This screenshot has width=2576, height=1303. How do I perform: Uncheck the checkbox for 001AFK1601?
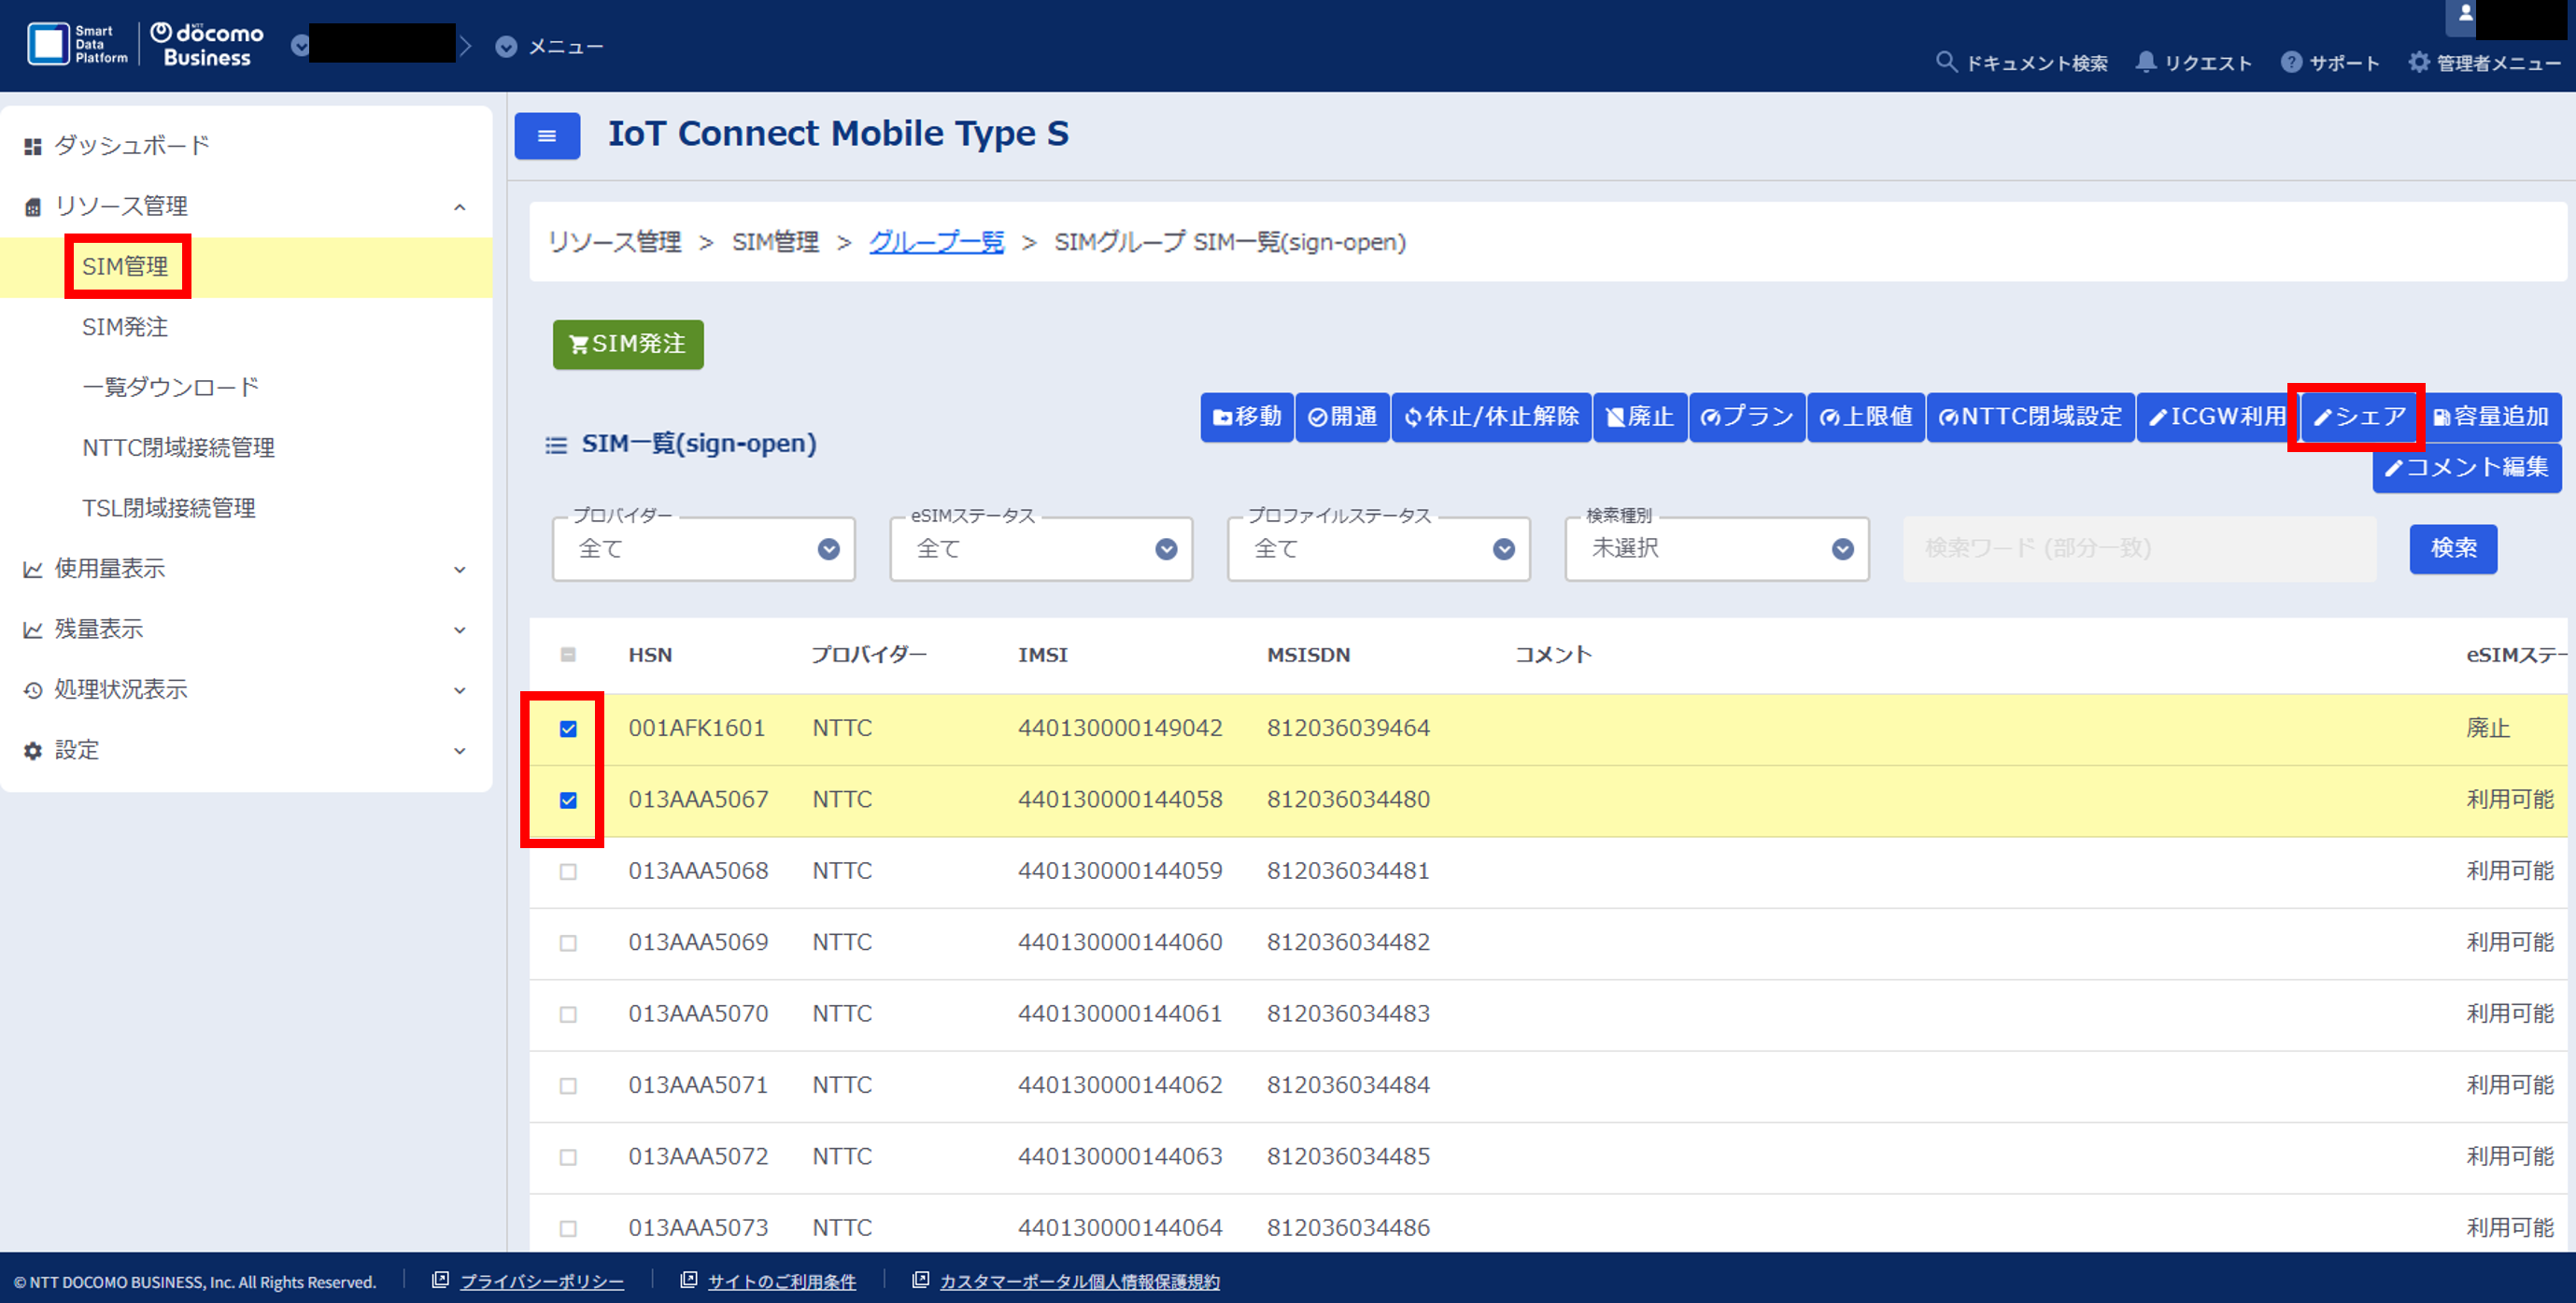tap(569, 729)
